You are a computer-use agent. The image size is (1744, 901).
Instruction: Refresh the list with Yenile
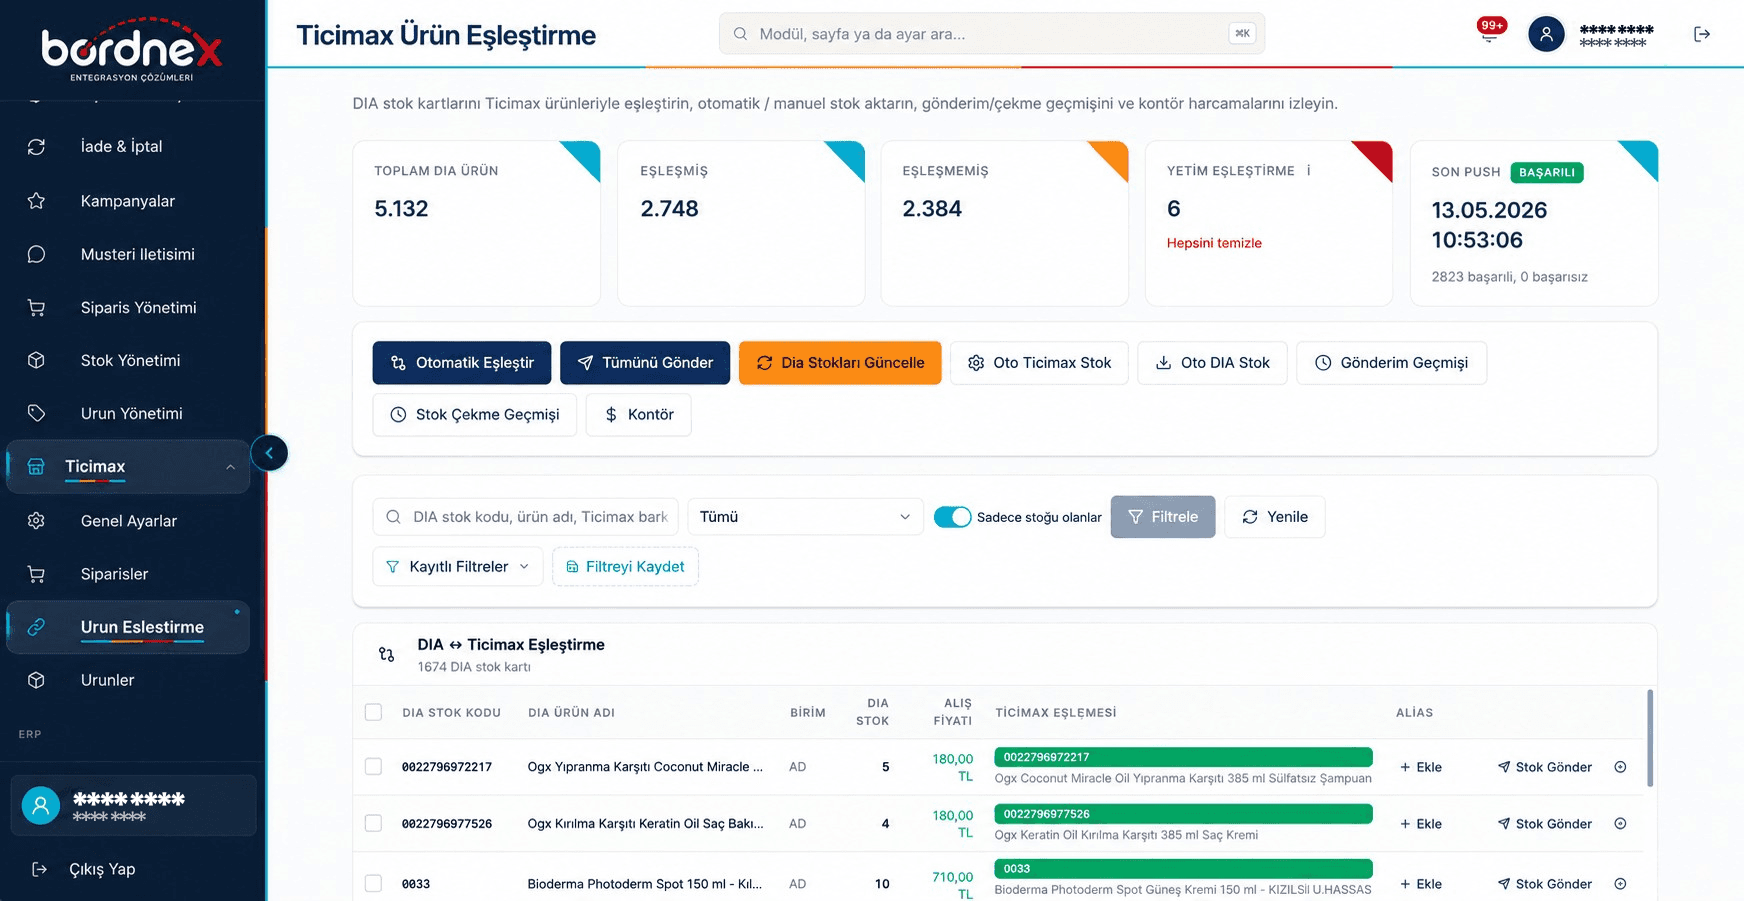(x=1275, y=517)
